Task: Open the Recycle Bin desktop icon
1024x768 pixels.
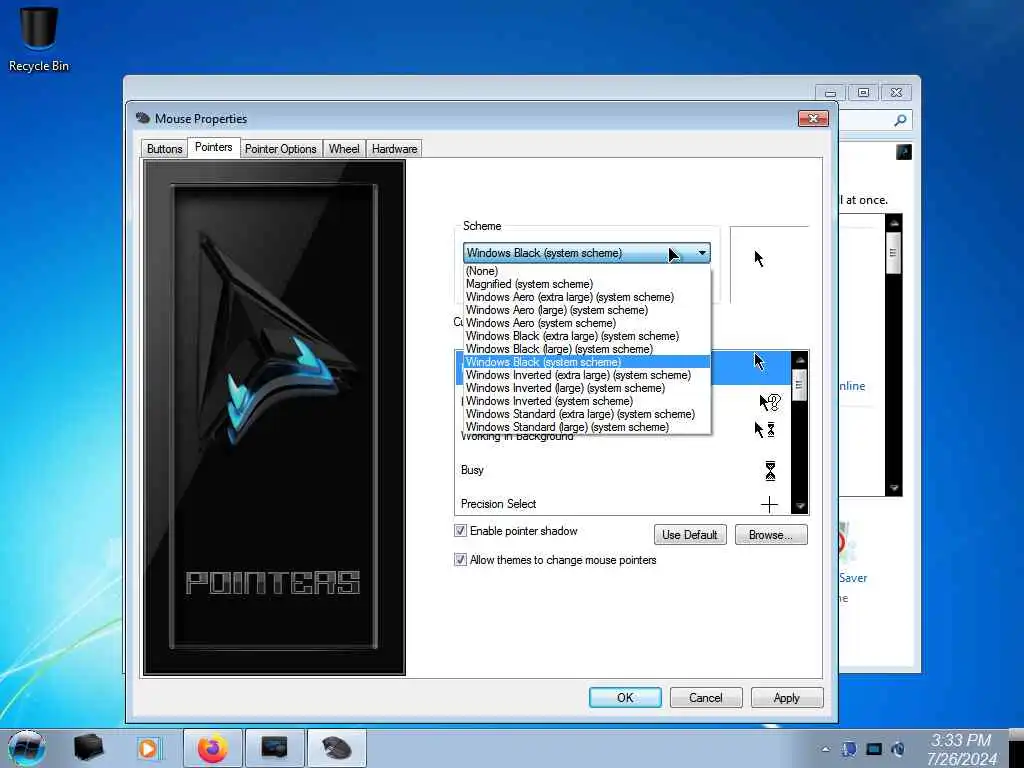Action: (x=39, y=39)
